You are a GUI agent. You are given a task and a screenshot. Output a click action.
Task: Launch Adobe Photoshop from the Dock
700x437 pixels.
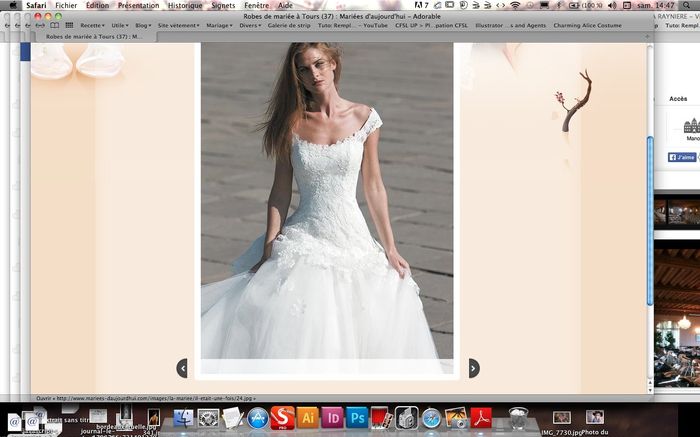point(357,418)
